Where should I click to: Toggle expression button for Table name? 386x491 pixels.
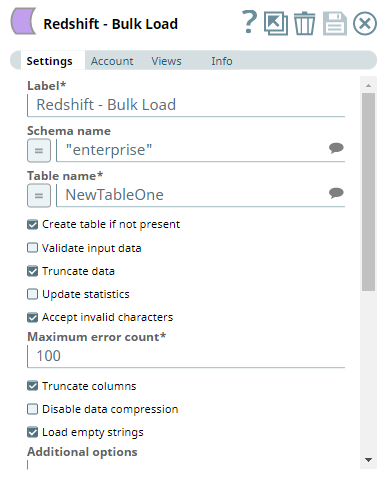pos(39,196)
